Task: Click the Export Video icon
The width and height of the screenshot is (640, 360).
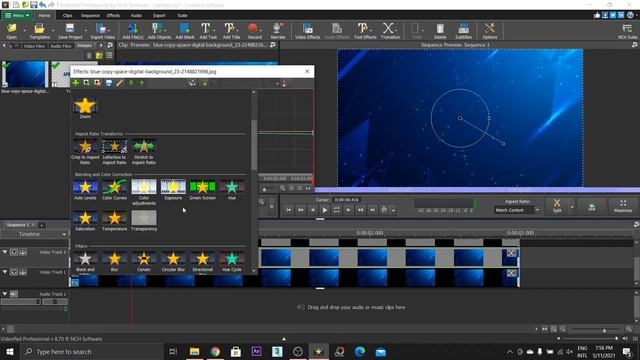Action: coord(102,31)
